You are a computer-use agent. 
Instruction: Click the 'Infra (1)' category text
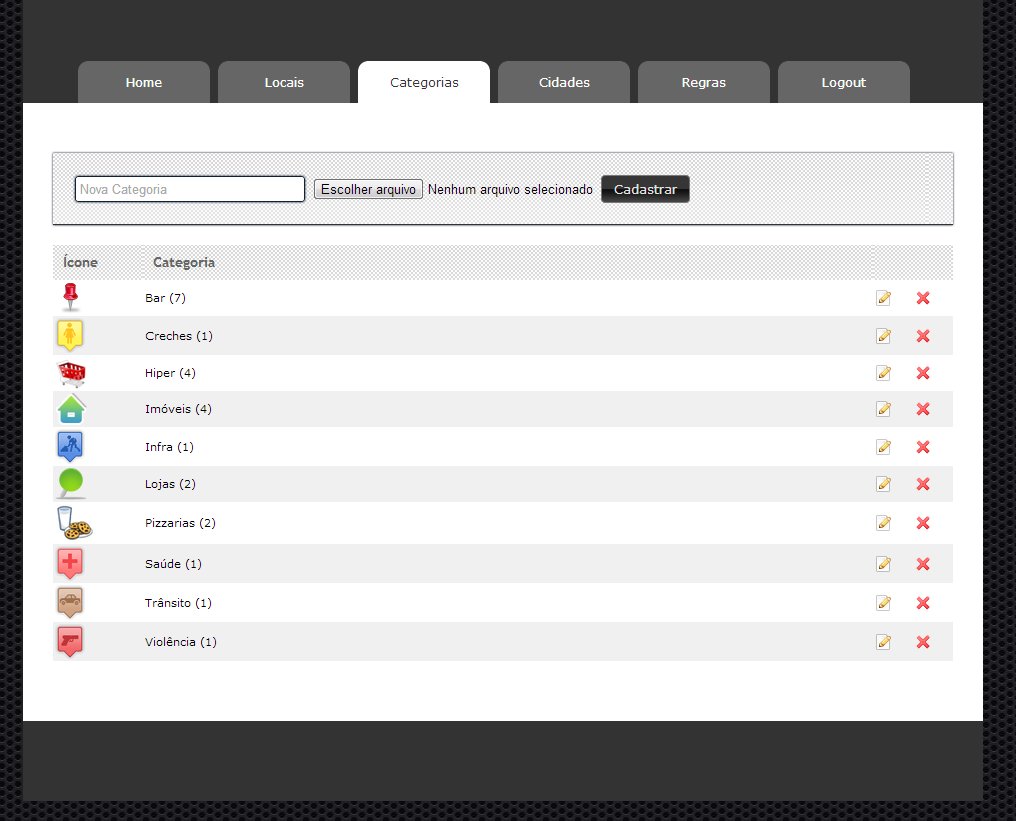click(169, 446)
